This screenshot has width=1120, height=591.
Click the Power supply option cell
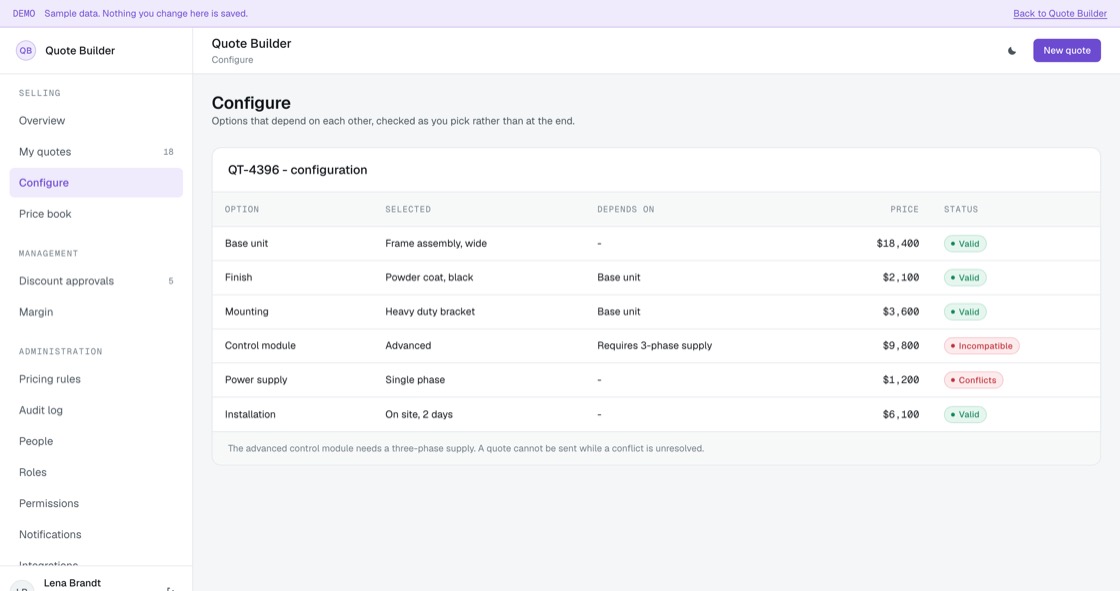pos(256,380)
